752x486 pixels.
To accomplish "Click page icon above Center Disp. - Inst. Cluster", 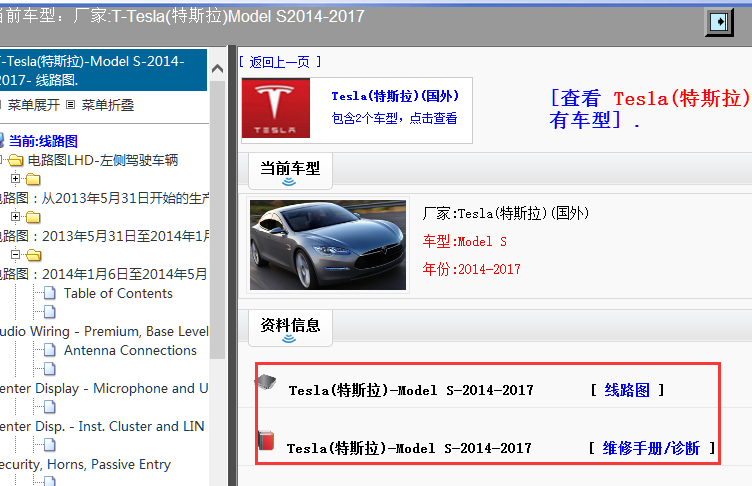I will (49, 407).
